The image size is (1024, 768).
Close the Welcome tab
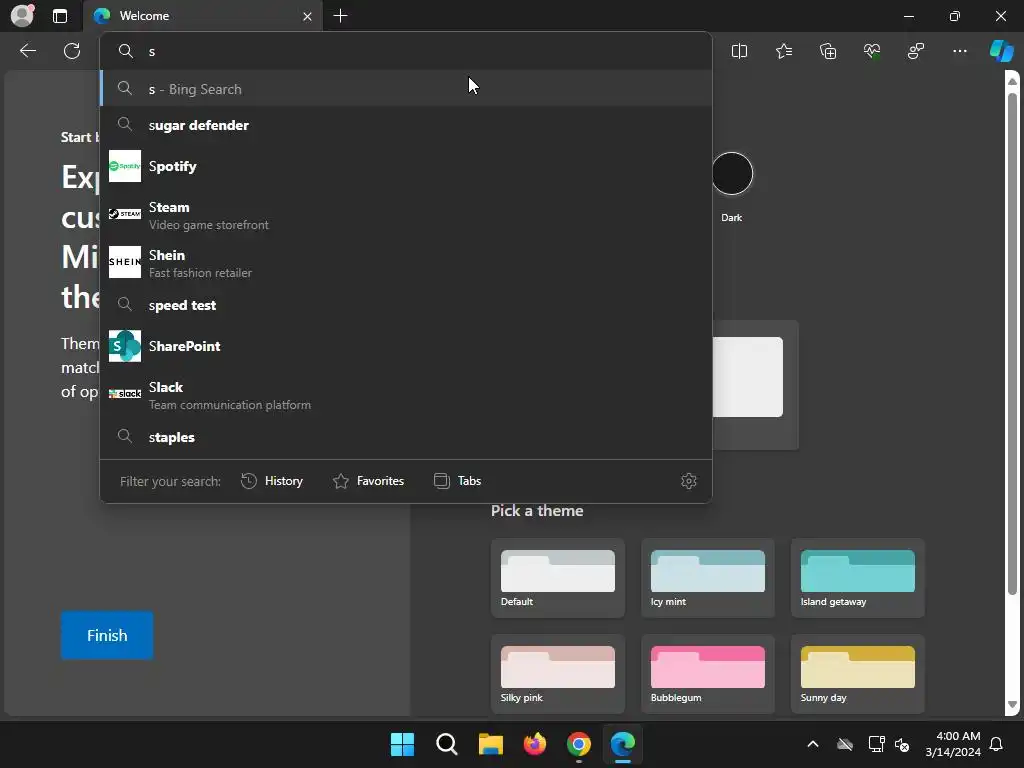[x=307, y=16]
